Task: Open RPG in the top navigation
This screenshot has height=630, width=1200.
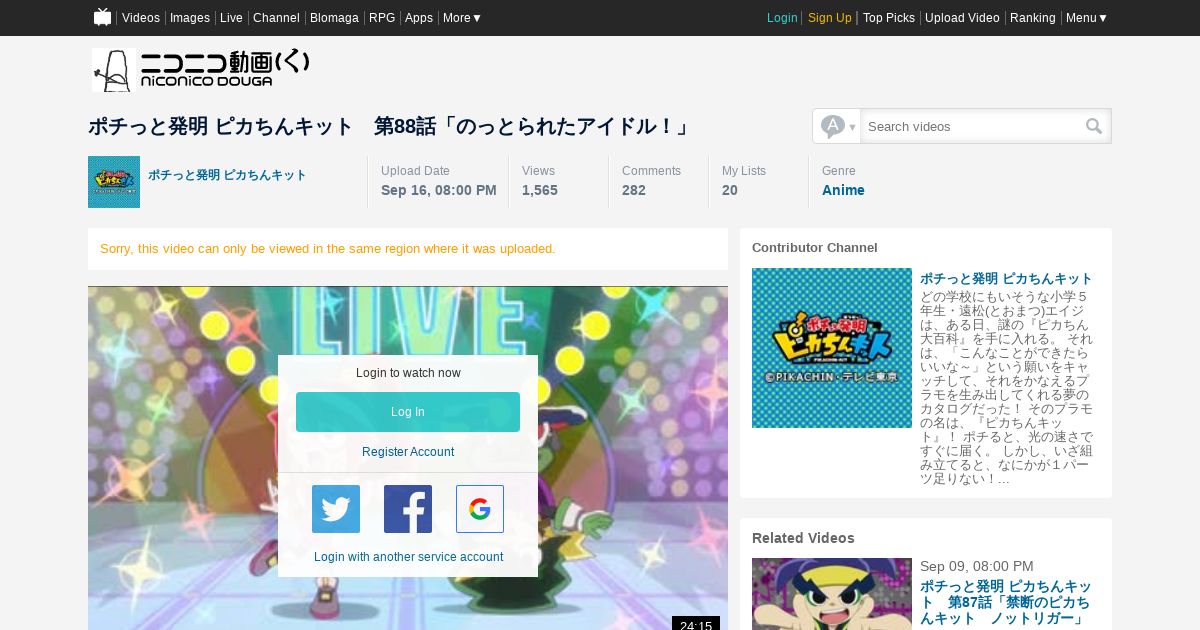Action: 382,18
